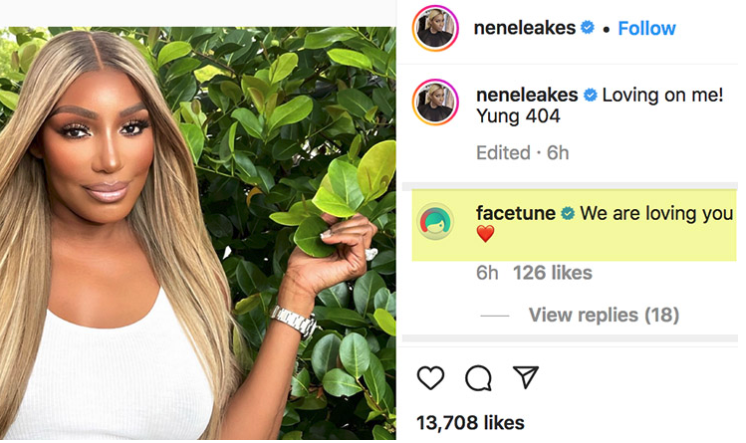Open neneleakes profile picture in post header
Viewport: 746px width, 443px height.
click(x=435, y=27)
